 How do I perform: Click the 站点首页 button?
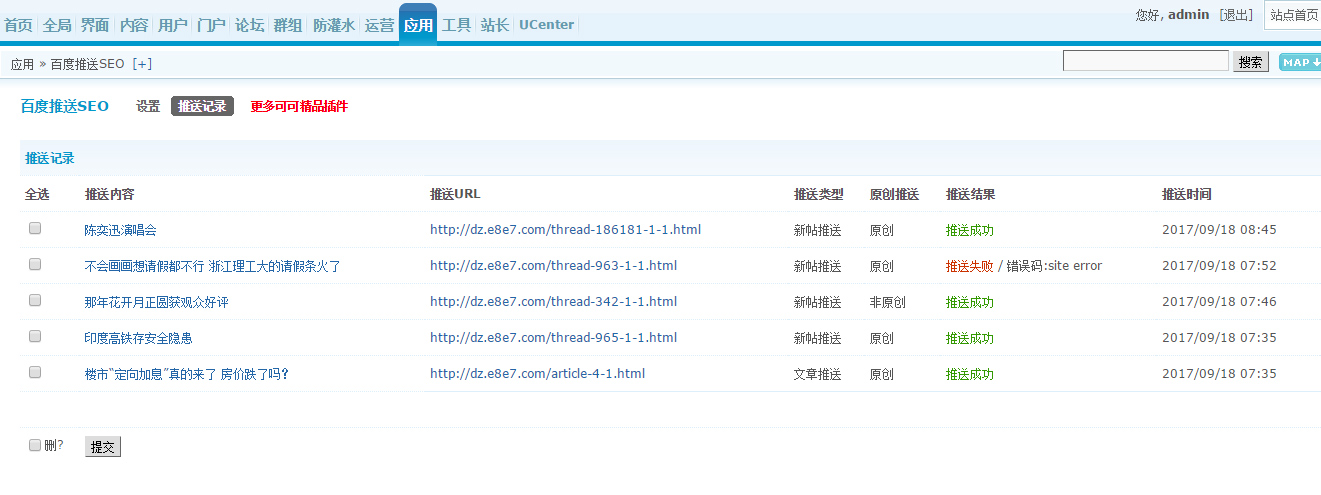coord(1294,15)
